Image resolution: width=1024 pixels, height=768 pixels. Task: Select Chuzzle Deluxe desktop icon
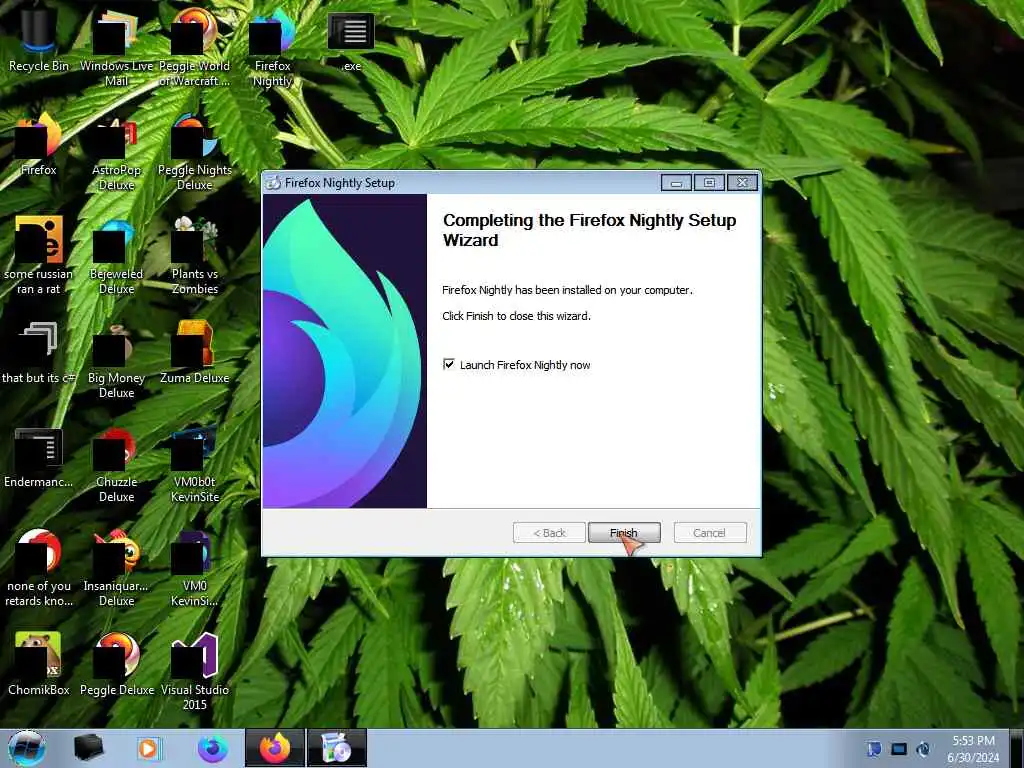tap(116, 464)
